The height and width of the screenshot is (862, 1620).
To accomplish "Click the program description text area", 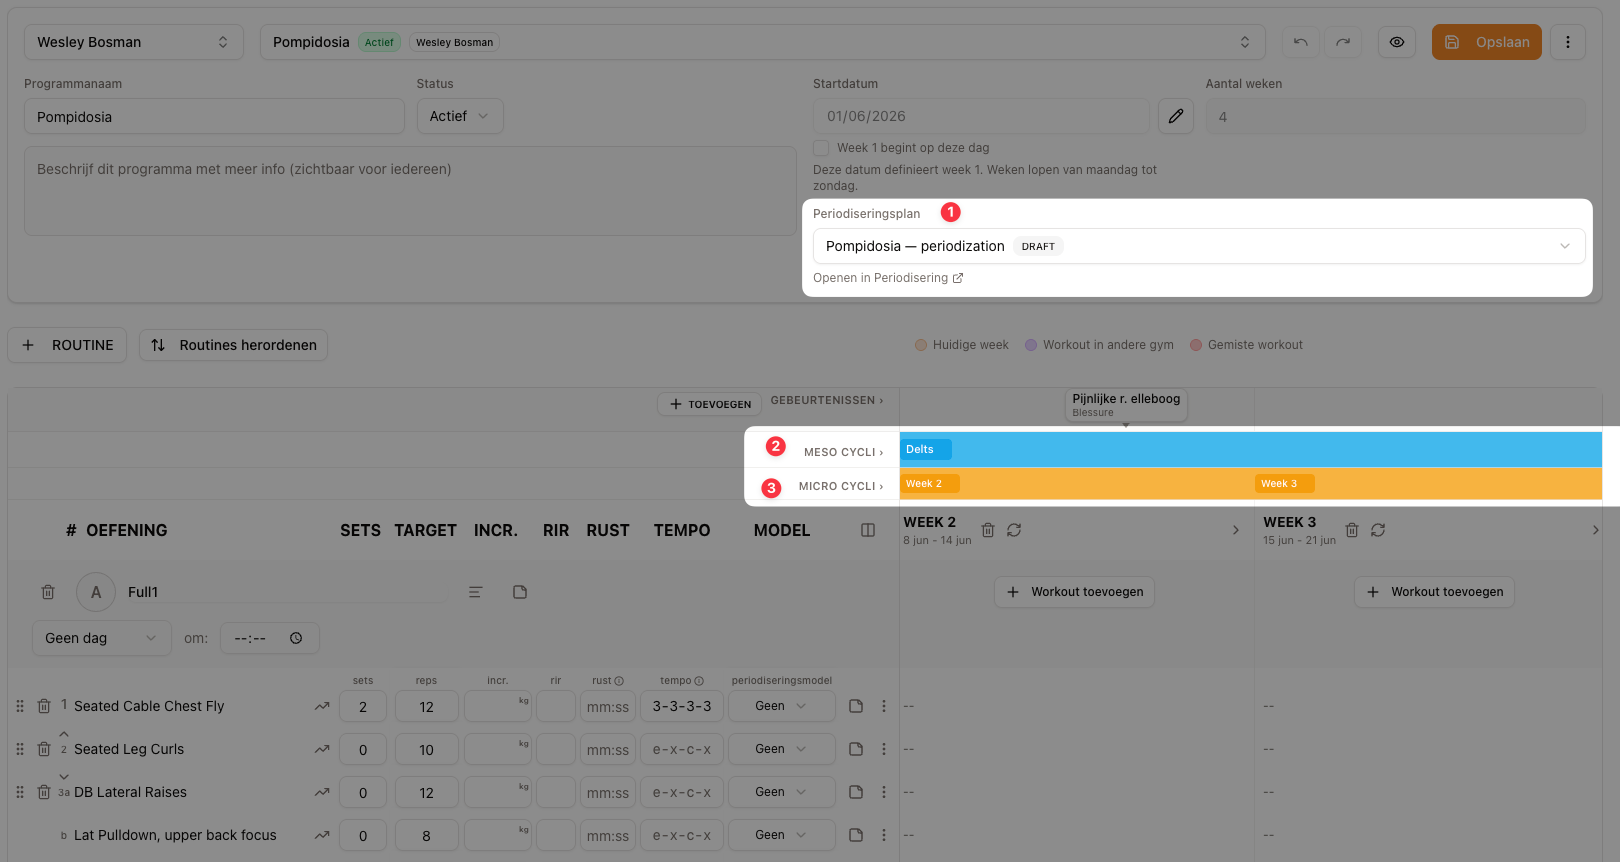I will 410,192.
